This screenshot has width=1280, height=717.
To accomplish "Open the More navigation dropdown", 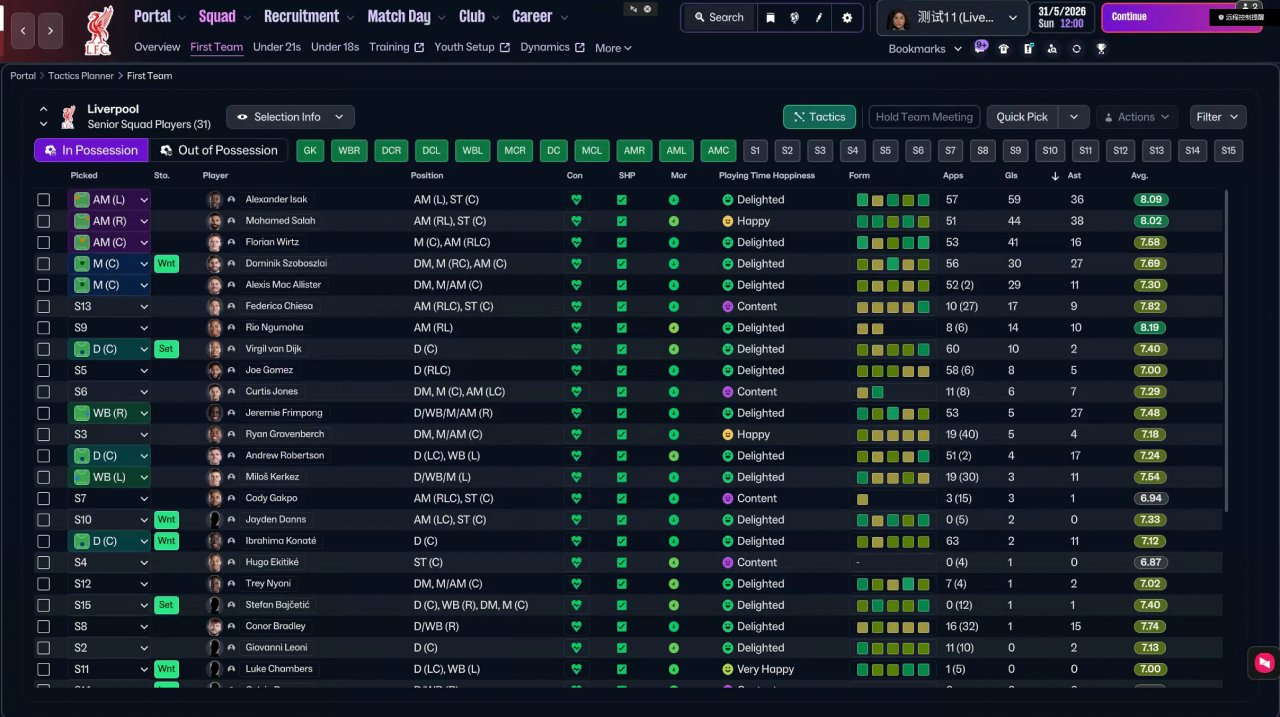I will pos(613,48).
